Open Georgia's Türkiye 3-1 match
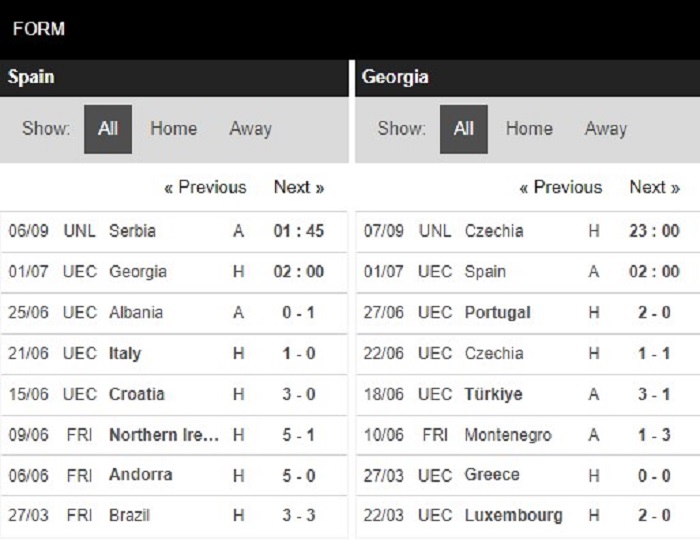700x540 pixels. 528,395
